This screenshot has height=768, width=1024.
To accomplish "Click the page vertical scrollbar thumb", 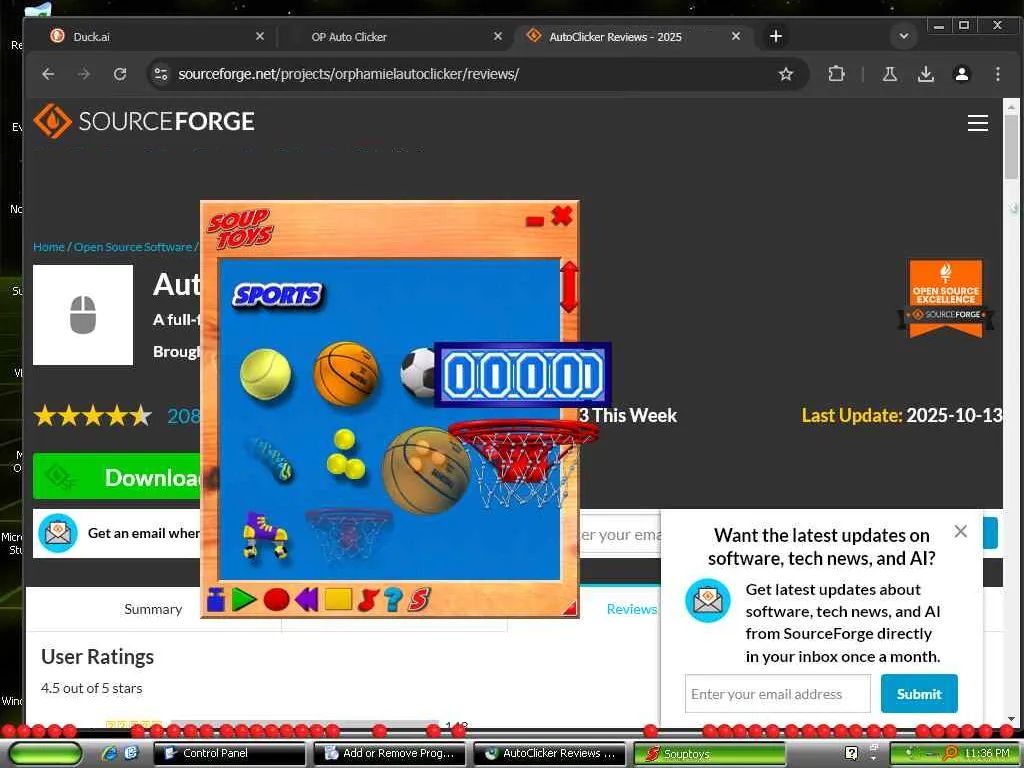I will coord(1011,147).
